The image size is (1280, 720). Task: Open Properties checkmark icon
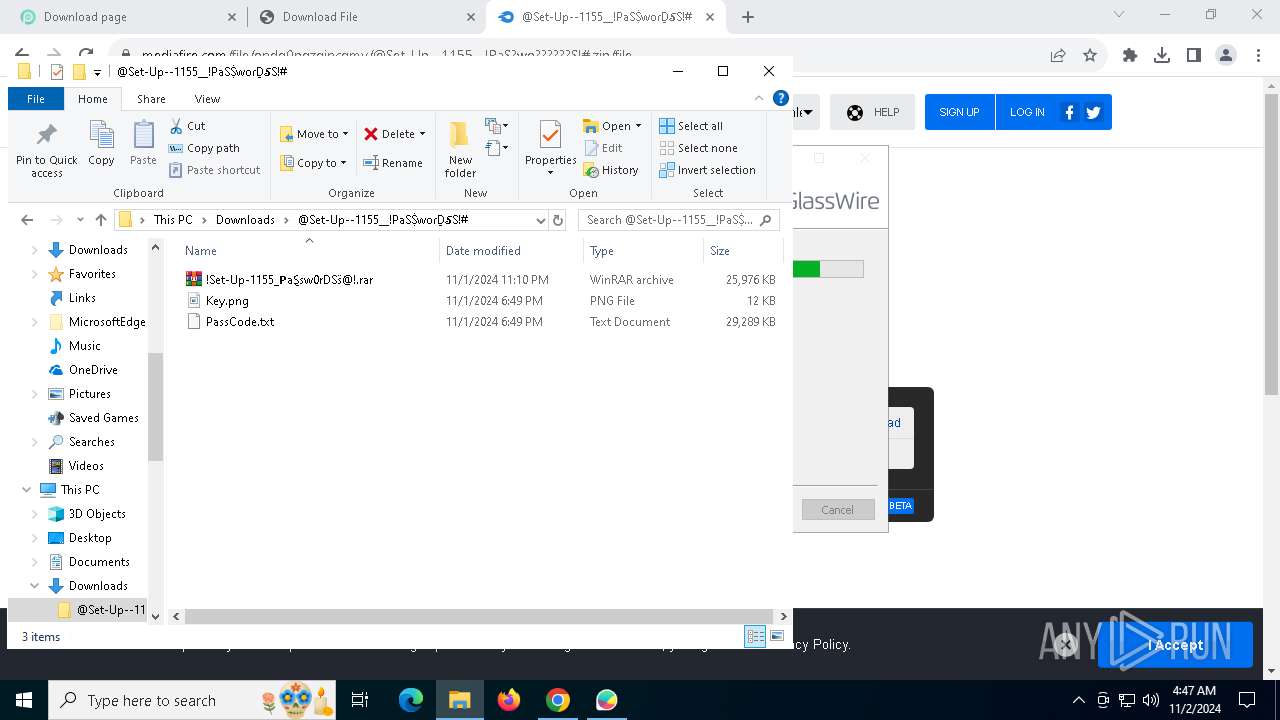coord(550,135)
